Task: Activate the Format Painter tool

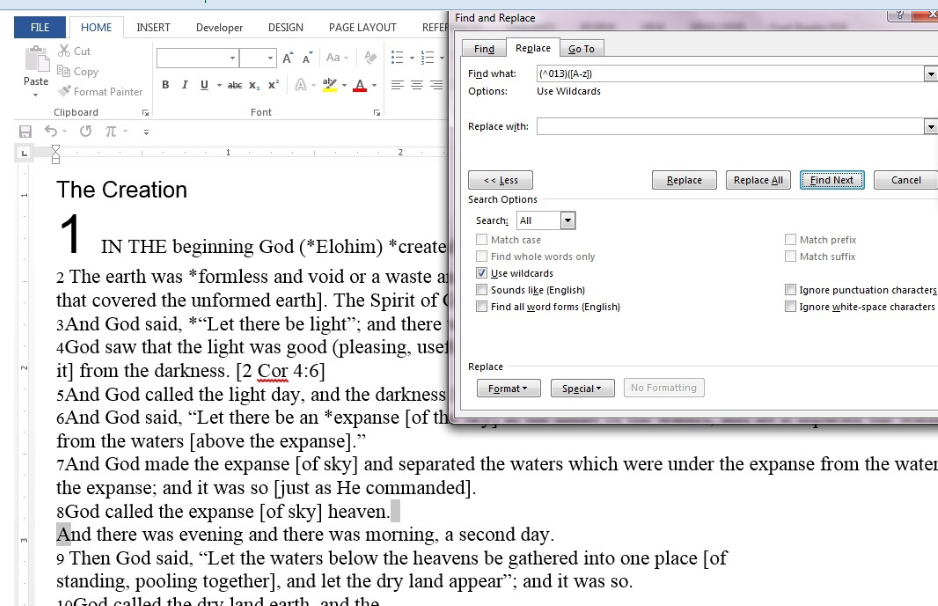Action: coord(64,92)
